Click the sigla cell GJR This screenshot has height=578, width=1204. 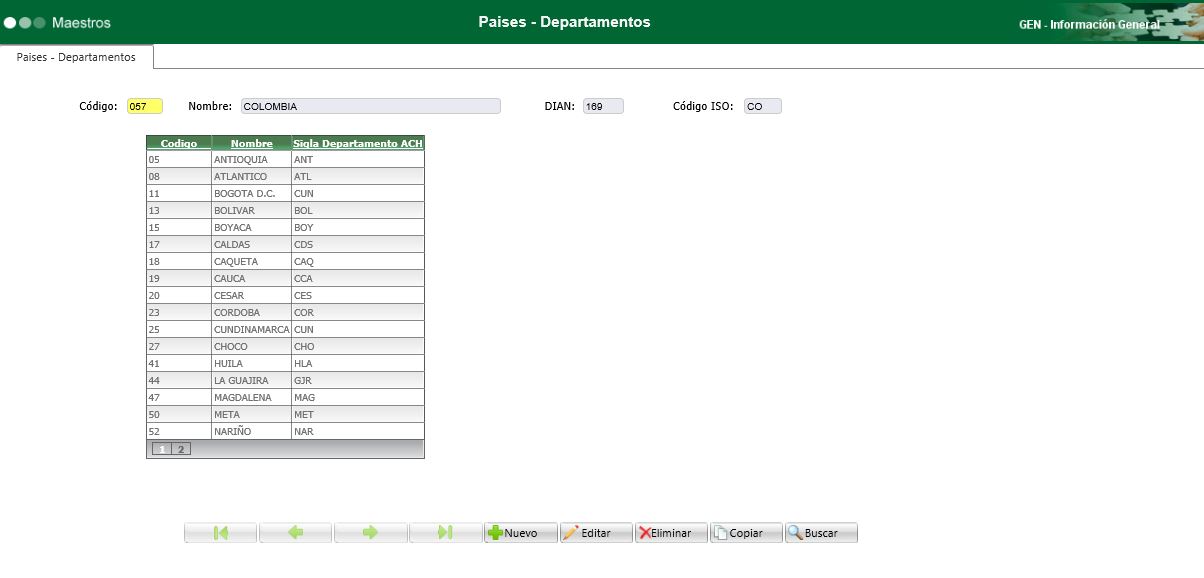click(358, 380)
